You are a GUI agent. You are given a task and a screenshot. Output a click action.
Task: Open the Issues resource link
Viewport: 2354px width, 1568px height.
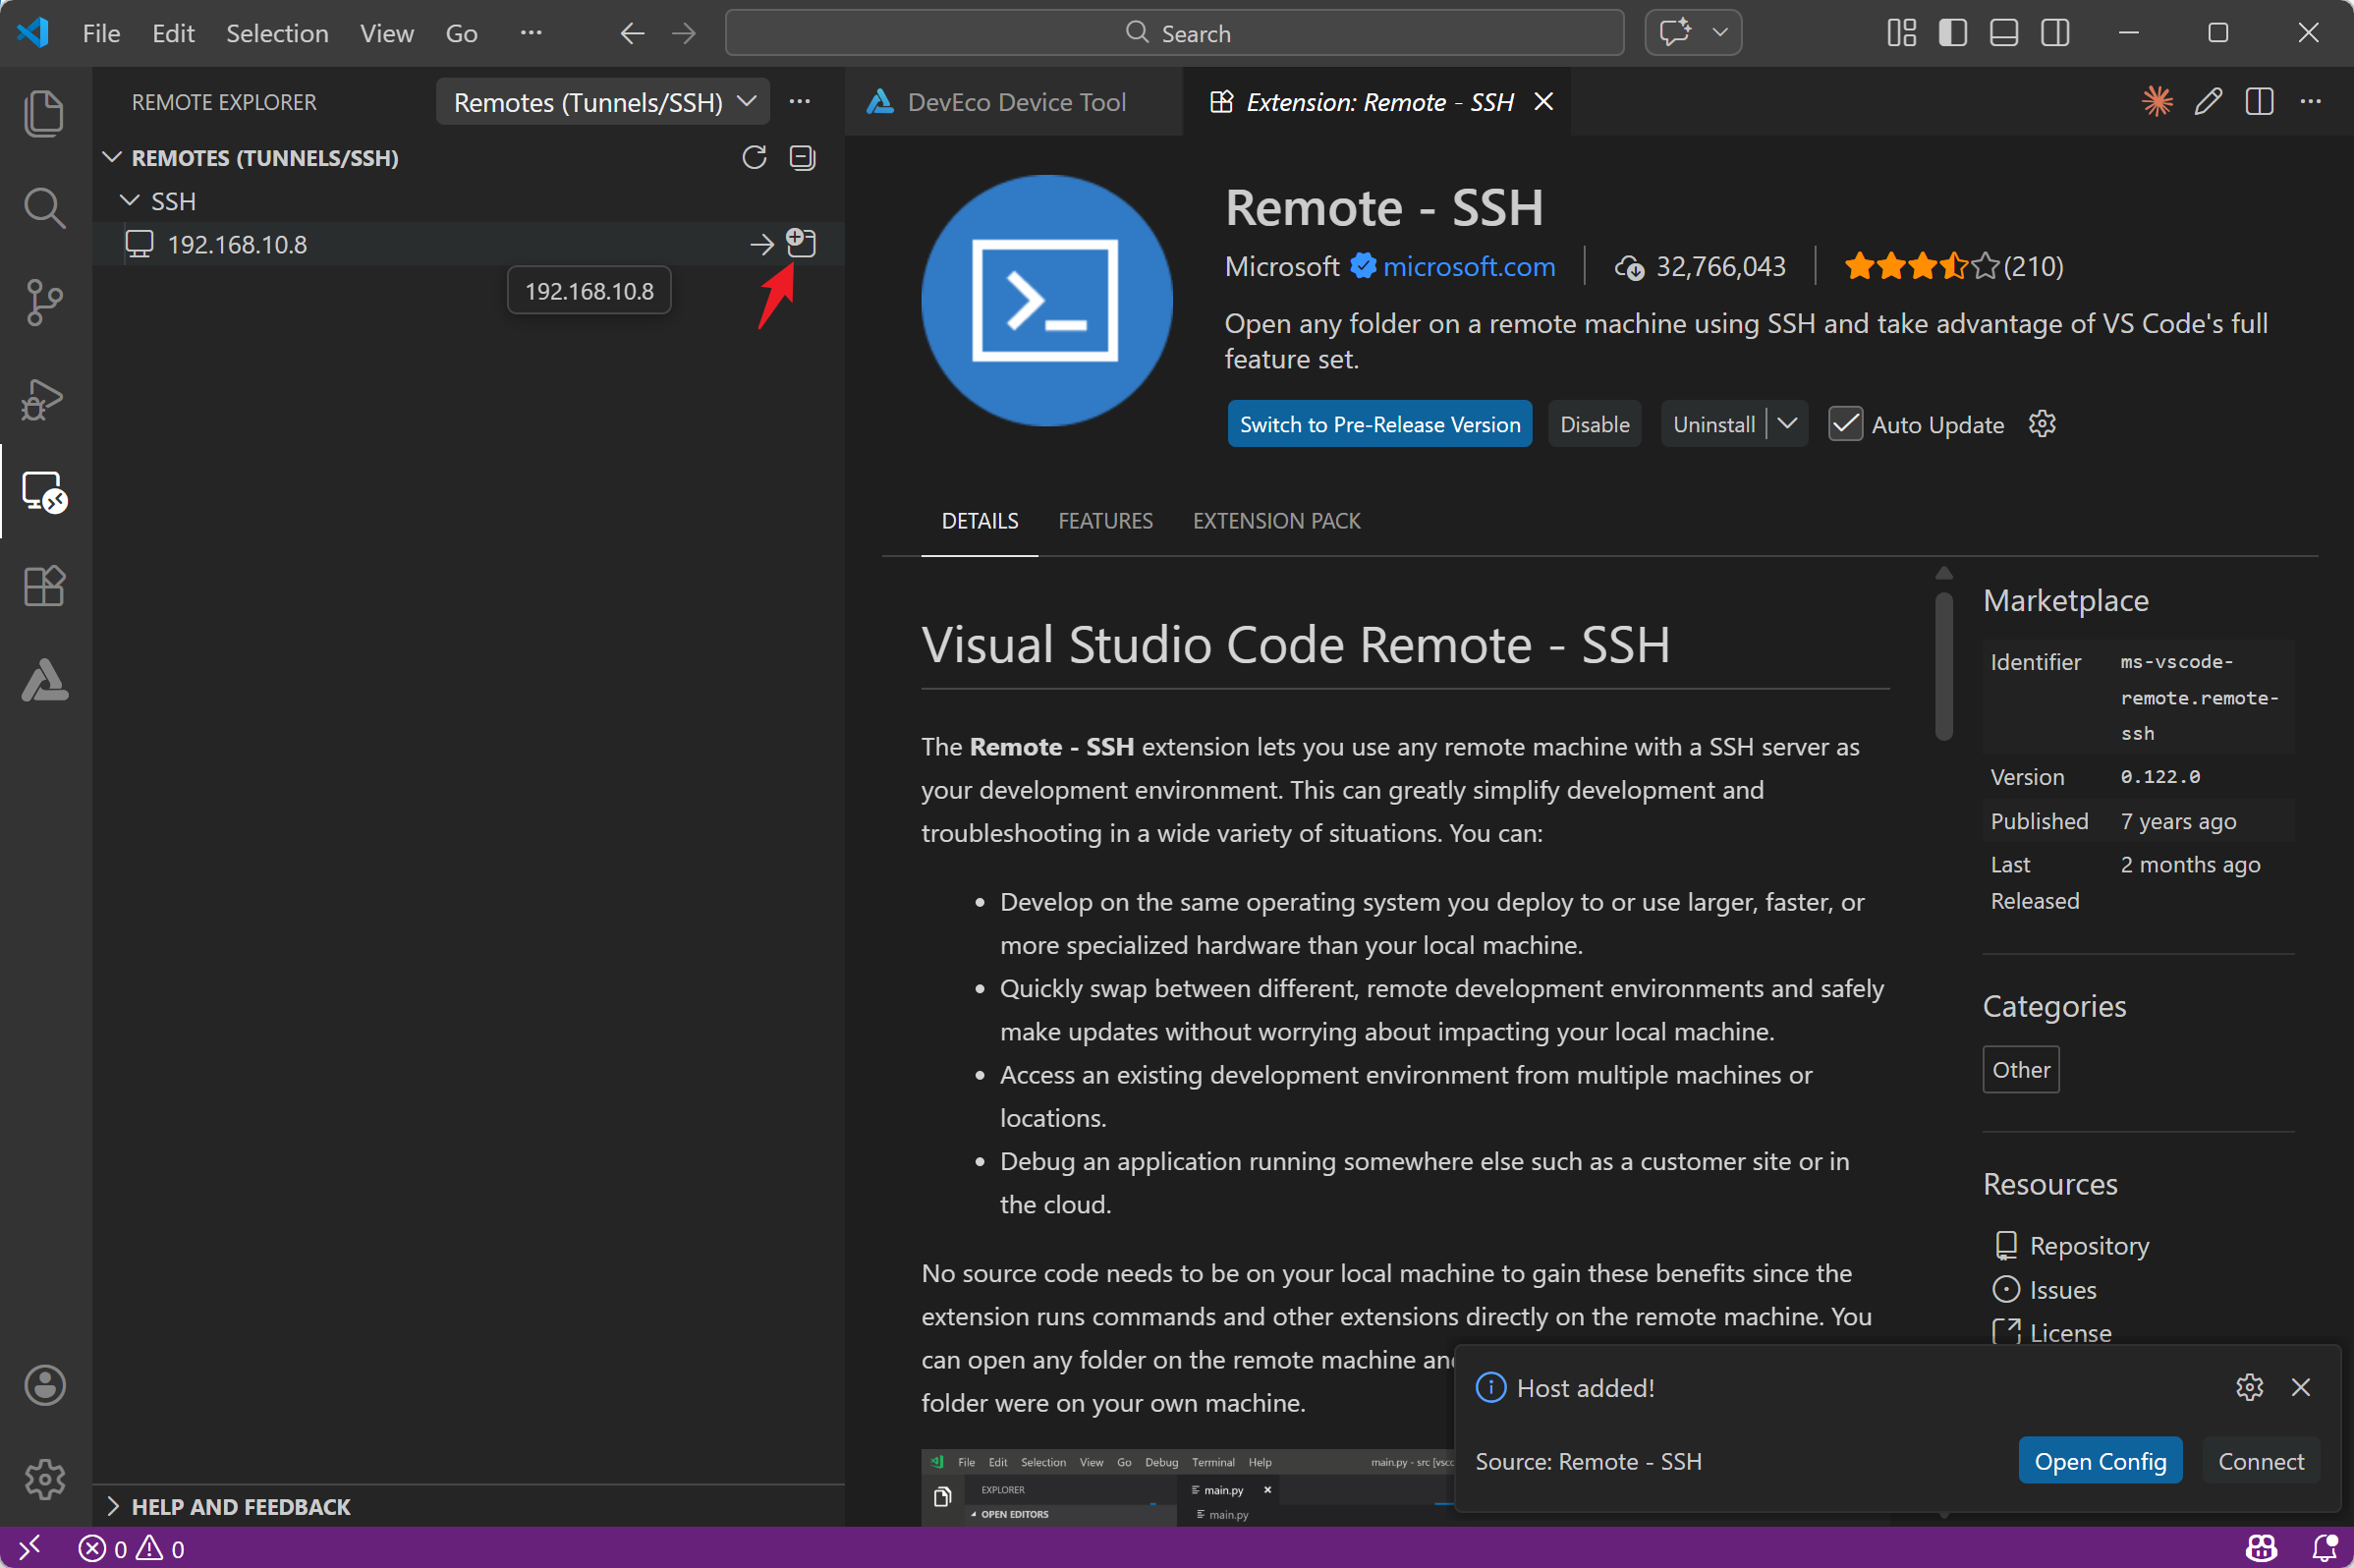coord(2062,1289)
